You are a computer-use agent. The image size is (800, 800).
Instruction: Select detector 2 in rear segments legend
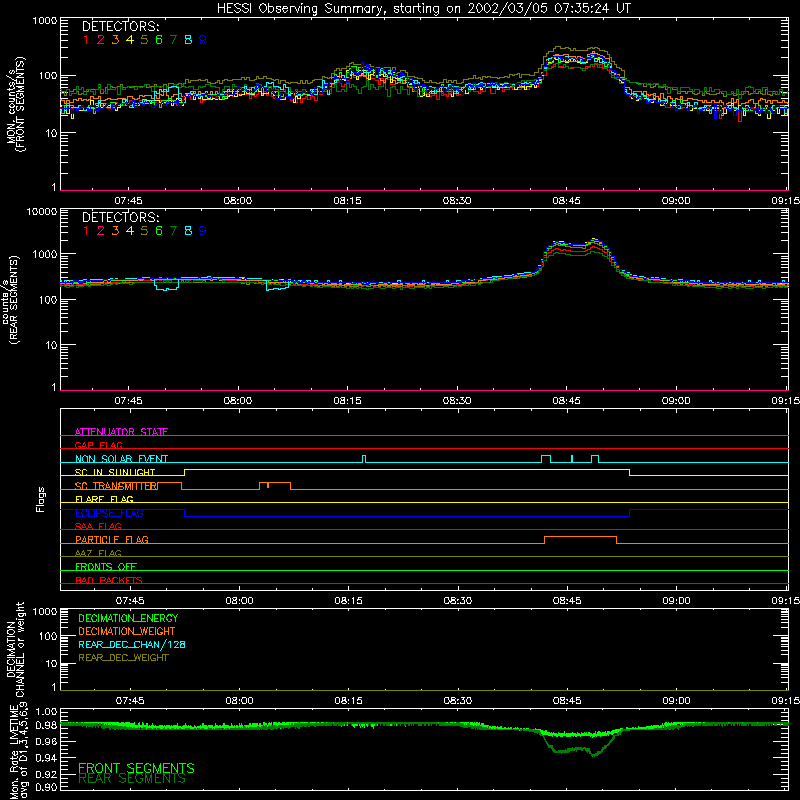[x=101, y=231]
